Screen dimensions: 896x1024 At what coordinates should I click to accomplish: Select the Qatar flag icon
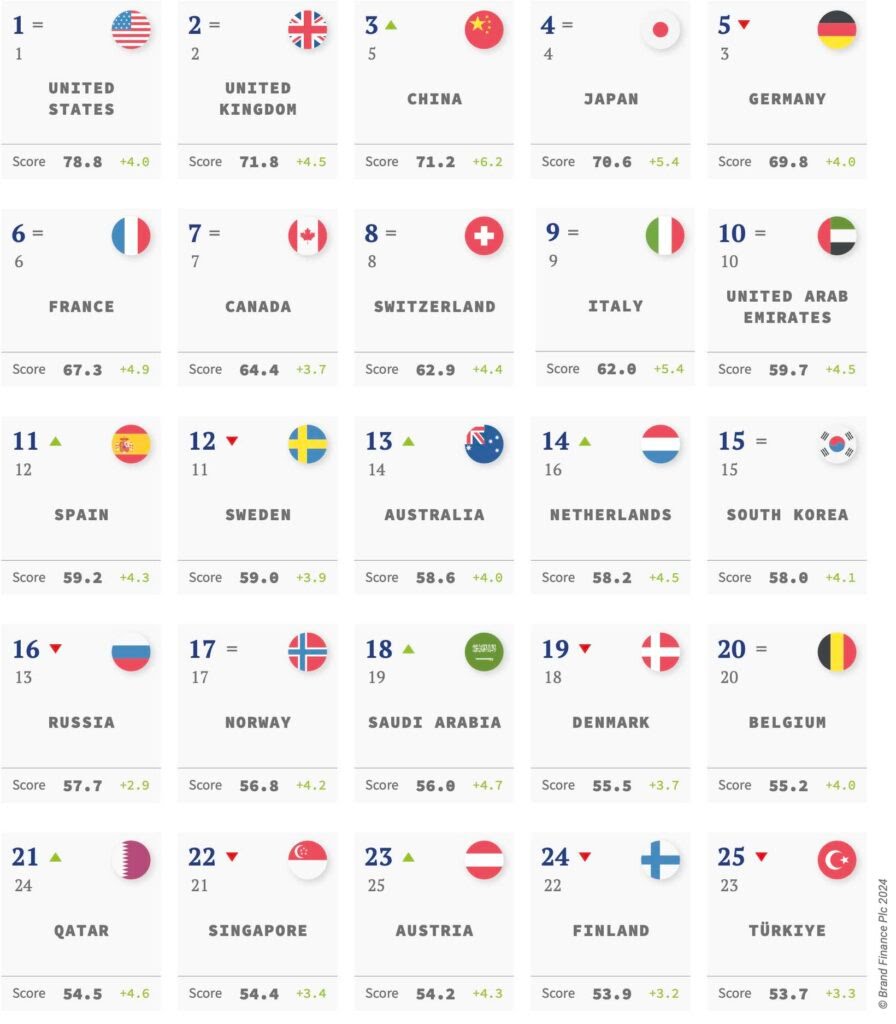[x=131, y=860]
